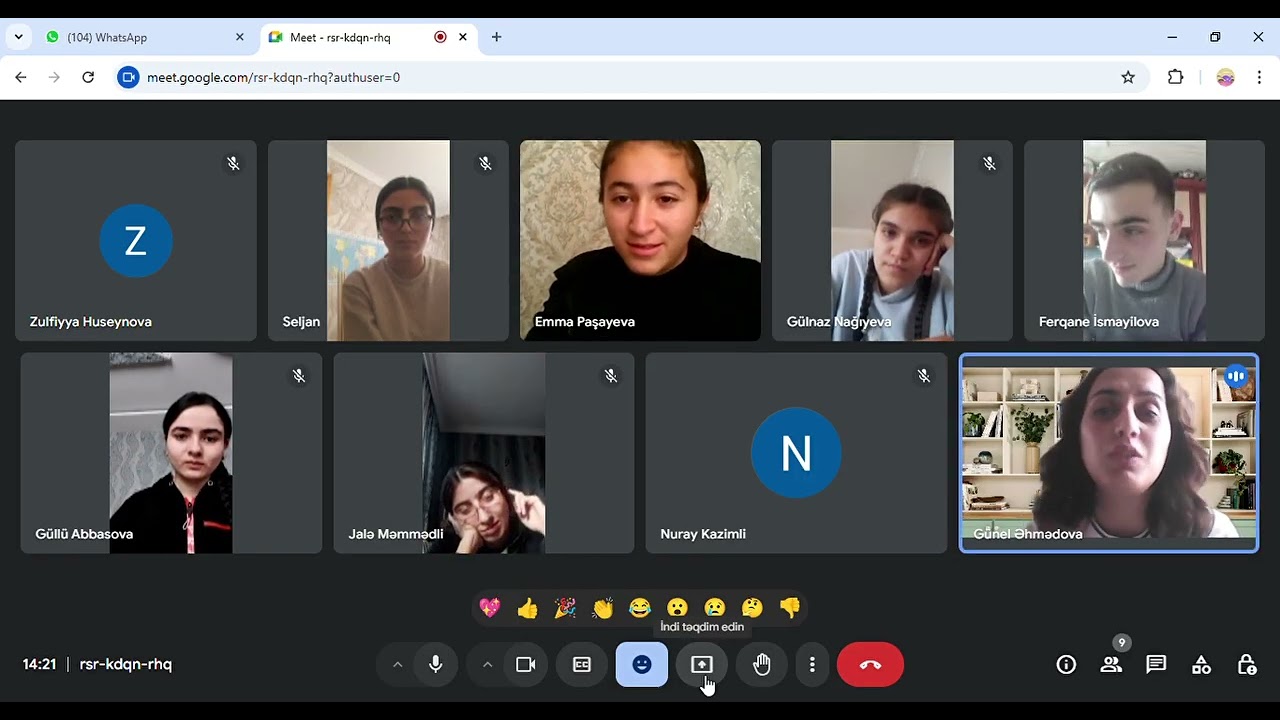
Task: Send the thumbs up reaction
Action: pos(528,608)
